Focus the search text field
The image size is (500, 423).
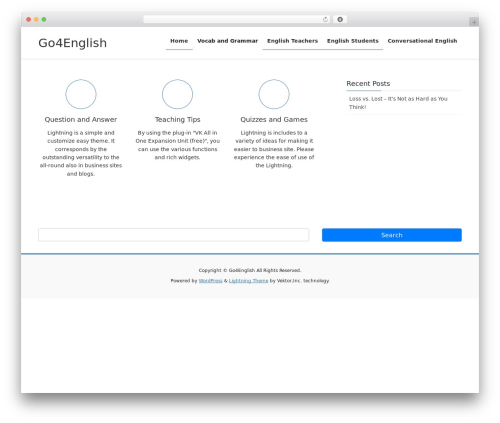point(174,235)
